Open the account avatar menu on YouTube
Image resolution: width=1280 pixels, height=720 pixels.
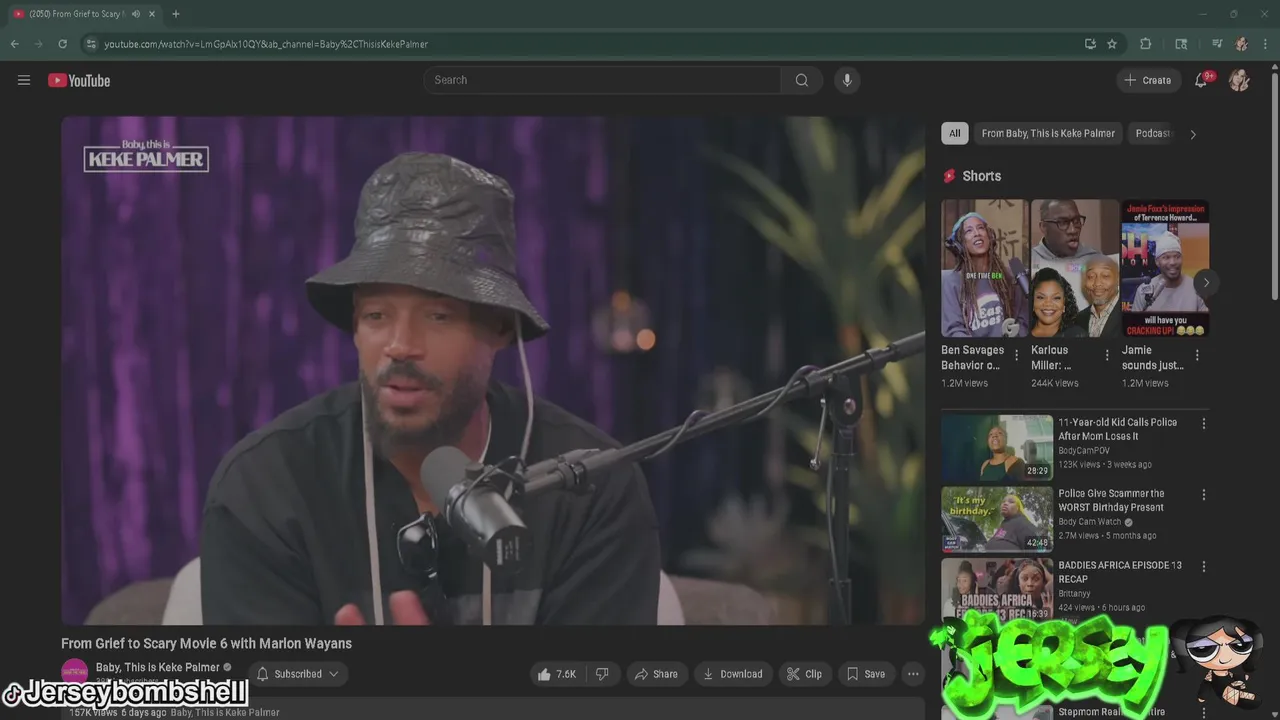[x=1239, y=80]
